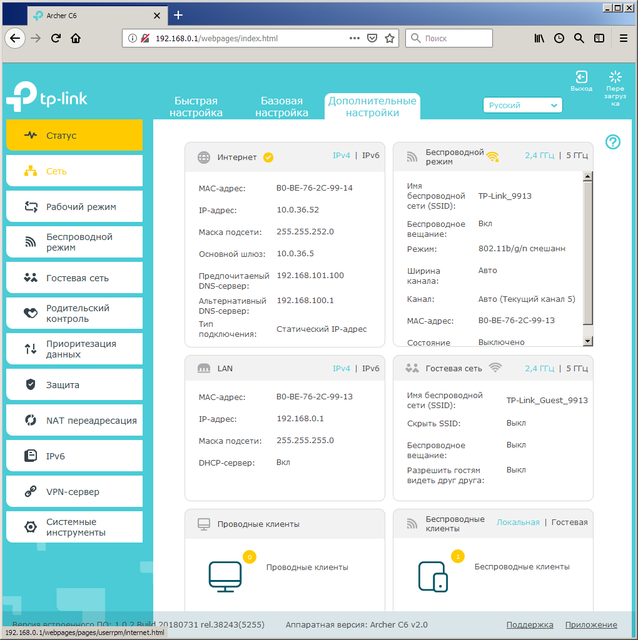Switch Internet card to IPv6
638x640 pixels.
click(371, 156)
